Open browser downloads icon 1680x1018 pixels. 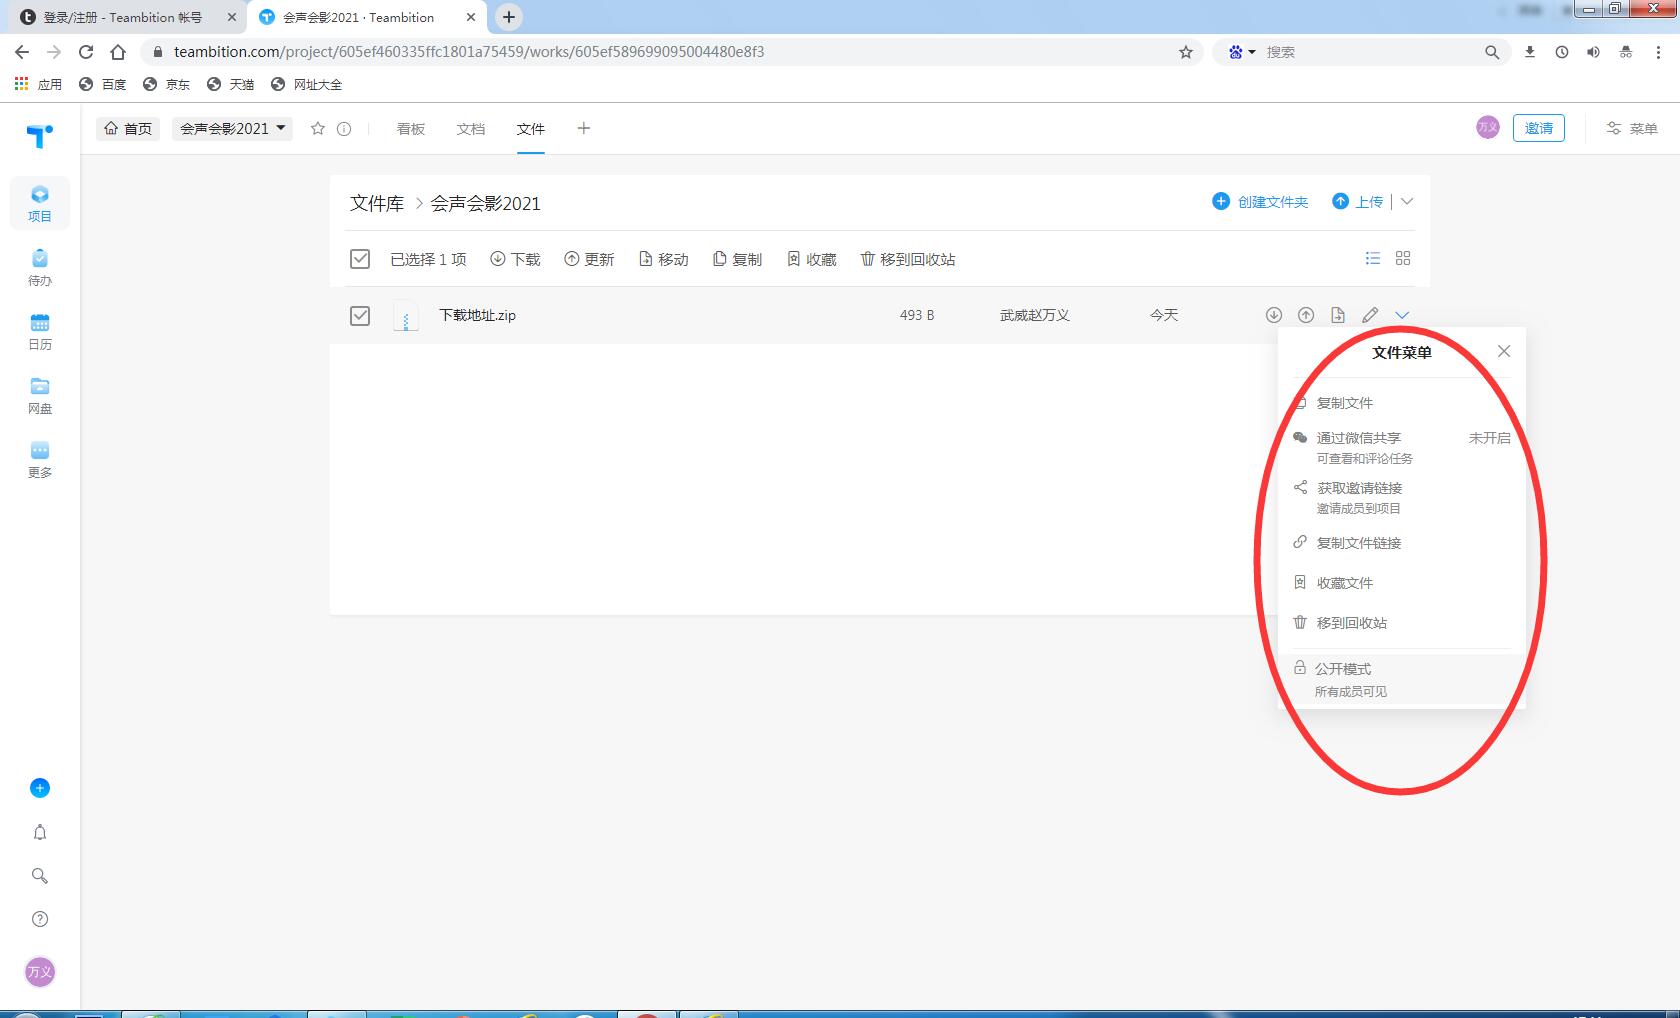pyautogui.click(x=1530, y=52)
